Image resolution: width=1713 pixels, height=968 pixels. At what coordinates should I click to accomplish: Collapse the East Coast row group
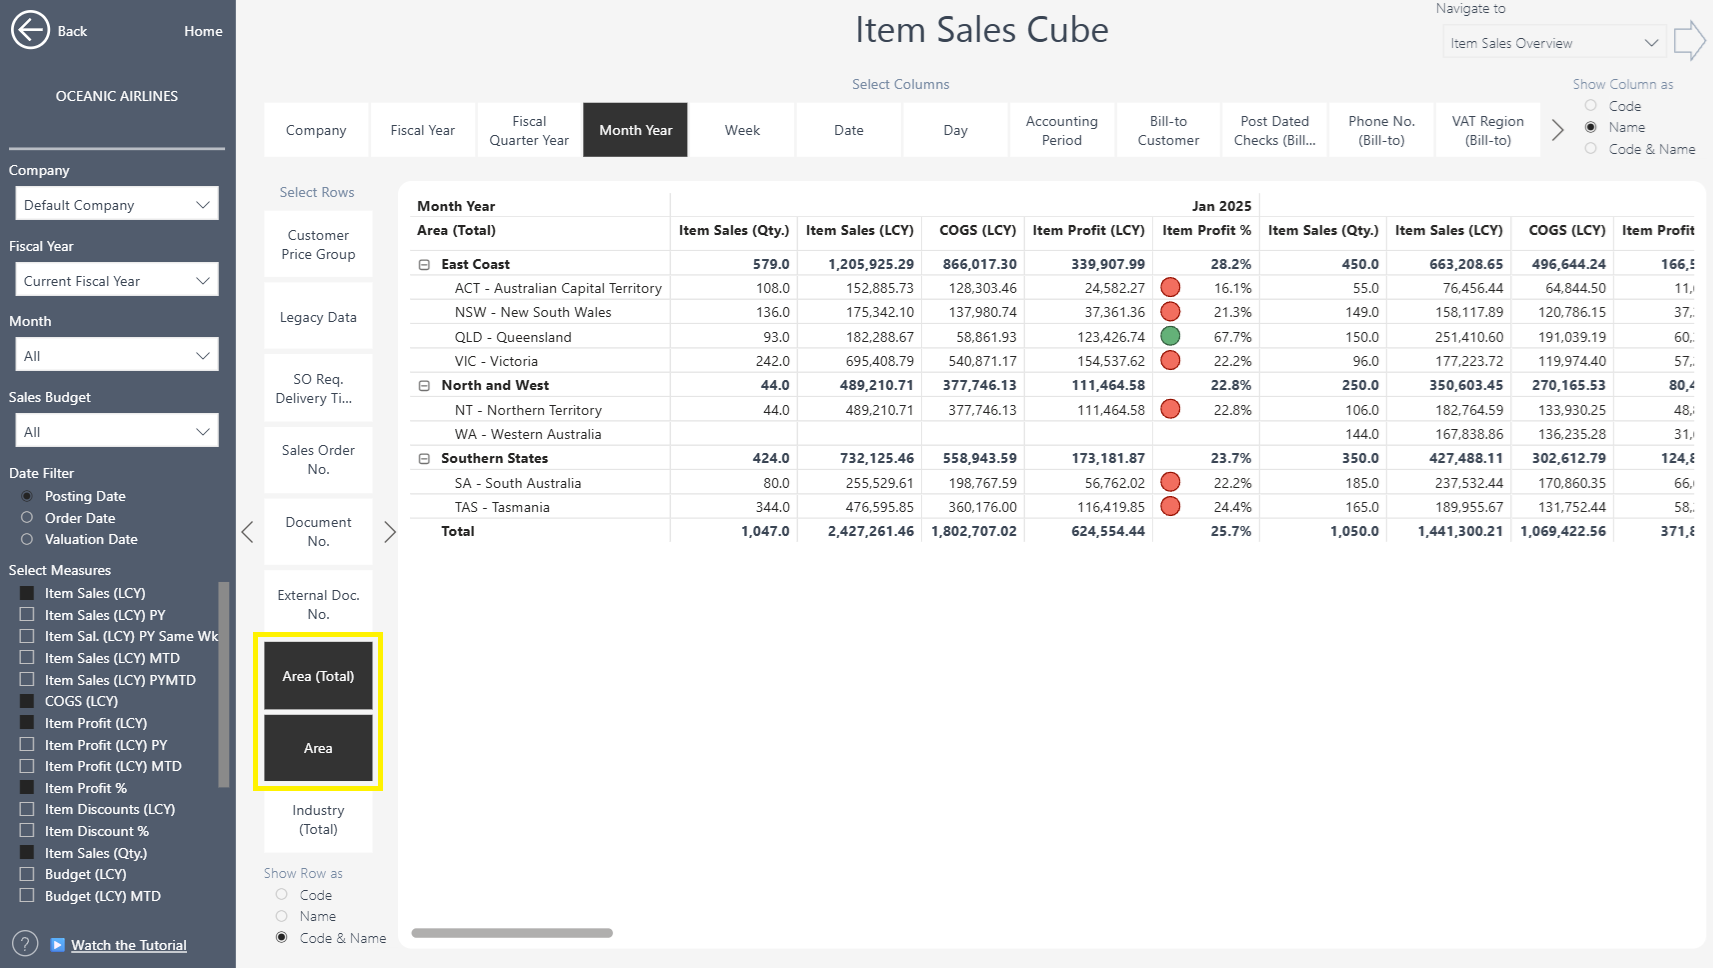(x=424, y=265)
